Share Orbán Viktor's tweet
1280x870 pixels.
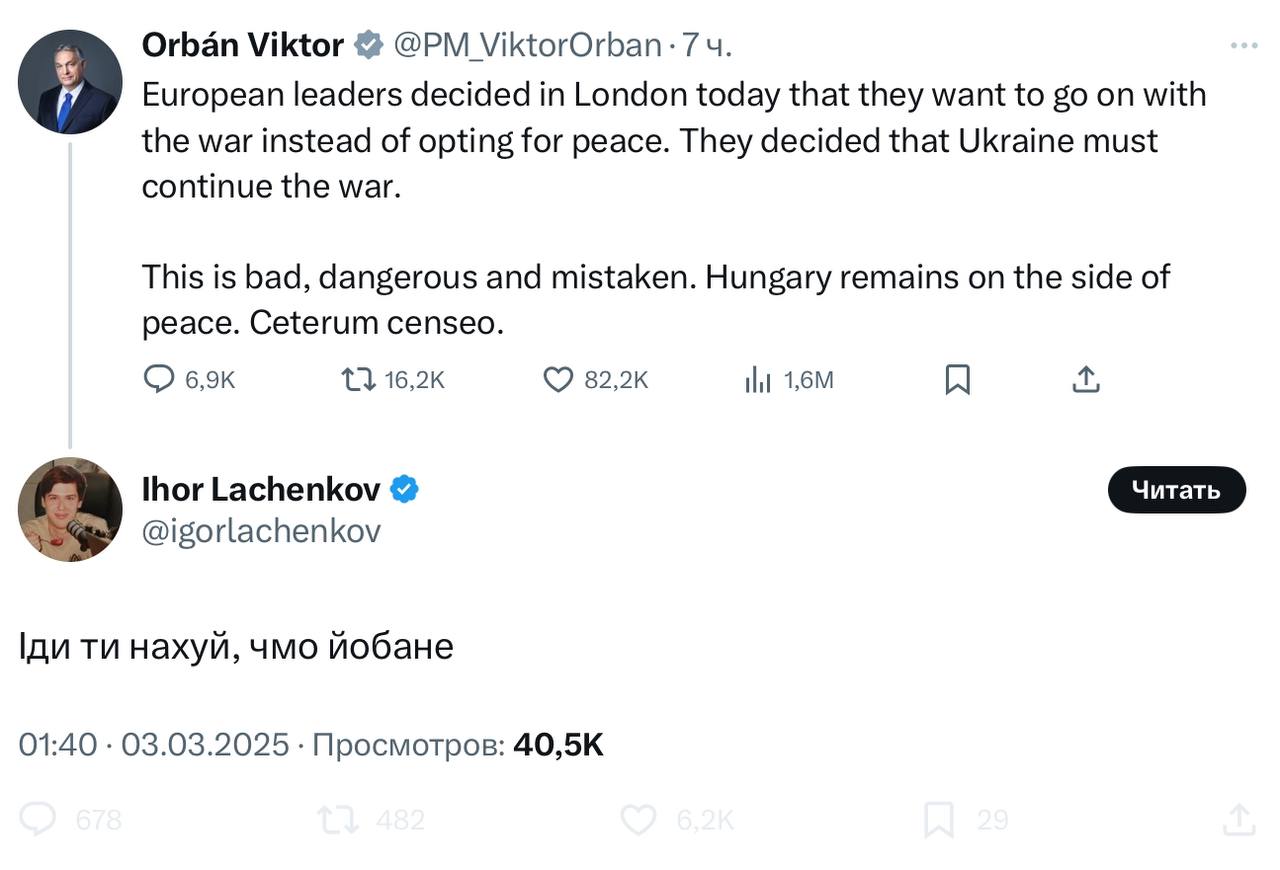1086,379
